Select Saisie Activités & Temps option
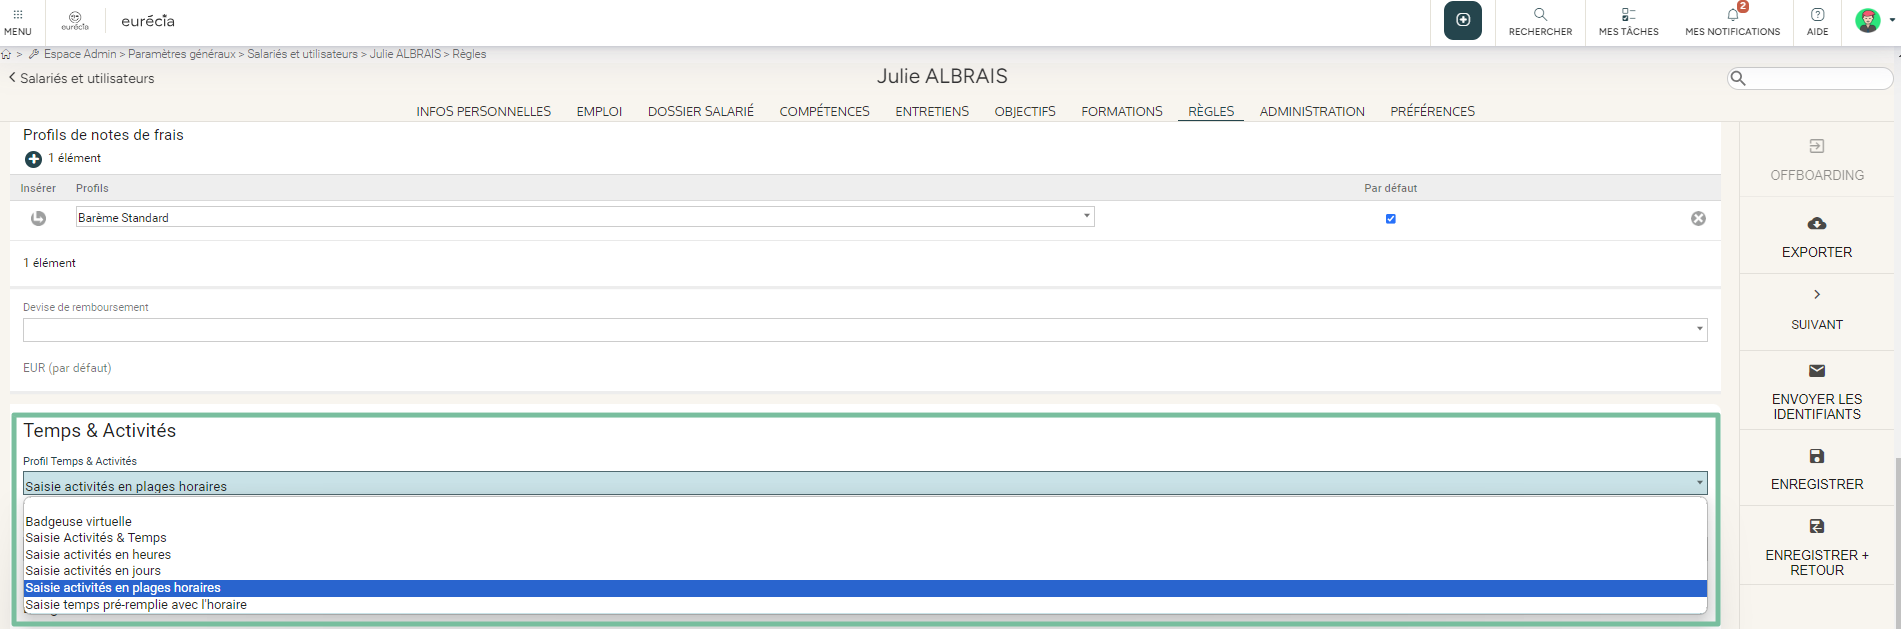This screenshot has width=1901, height=629. (865, 538)
